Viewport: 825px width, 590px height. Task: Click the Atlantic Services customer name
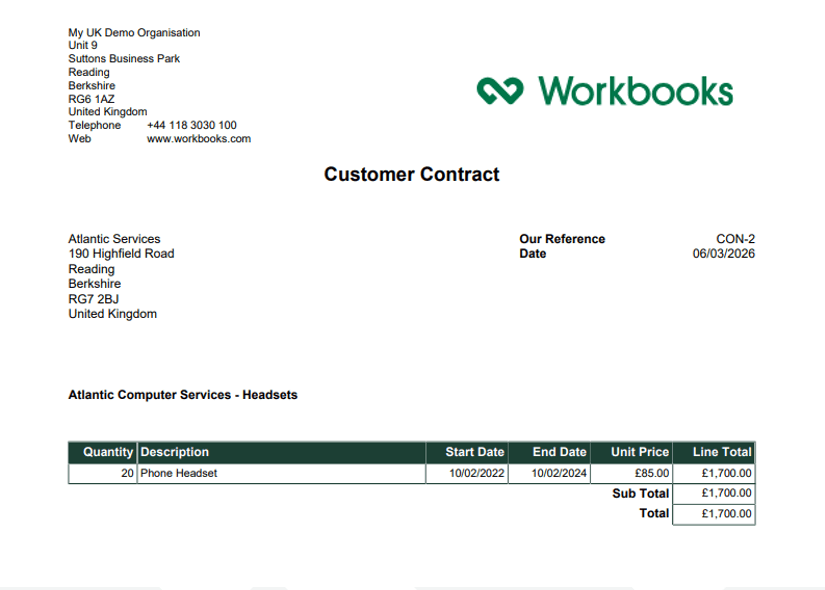click(x=114, y=239)
